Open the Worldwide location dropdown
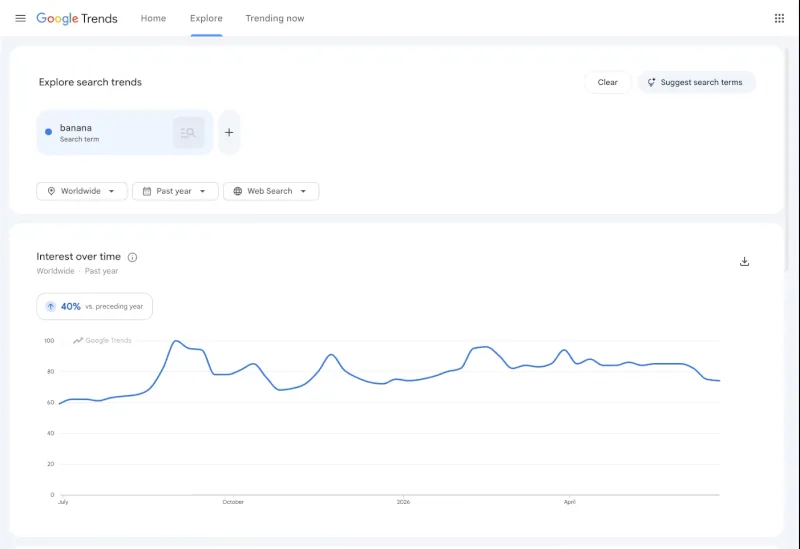The width and height of the screenshot is (800, 549). click(x=82, y=191)
